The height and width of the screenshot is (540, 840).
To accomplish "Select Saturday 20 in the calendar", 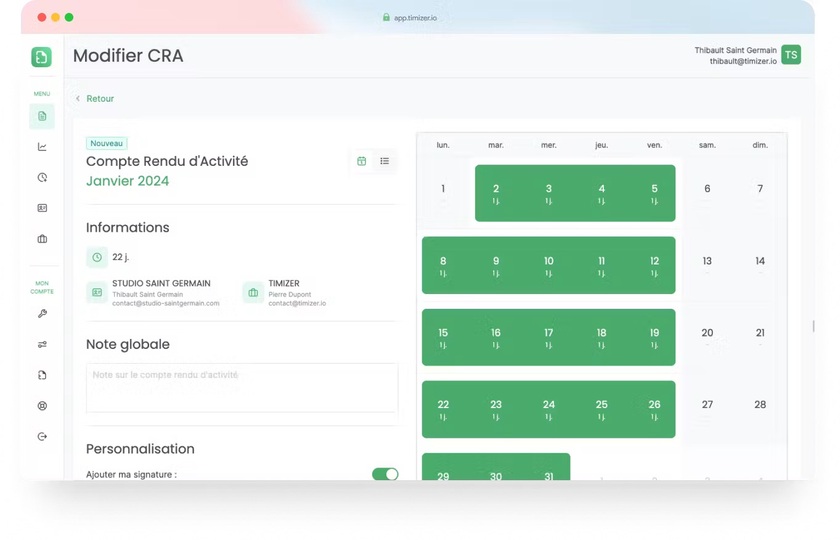I will [x=707, y=333].
